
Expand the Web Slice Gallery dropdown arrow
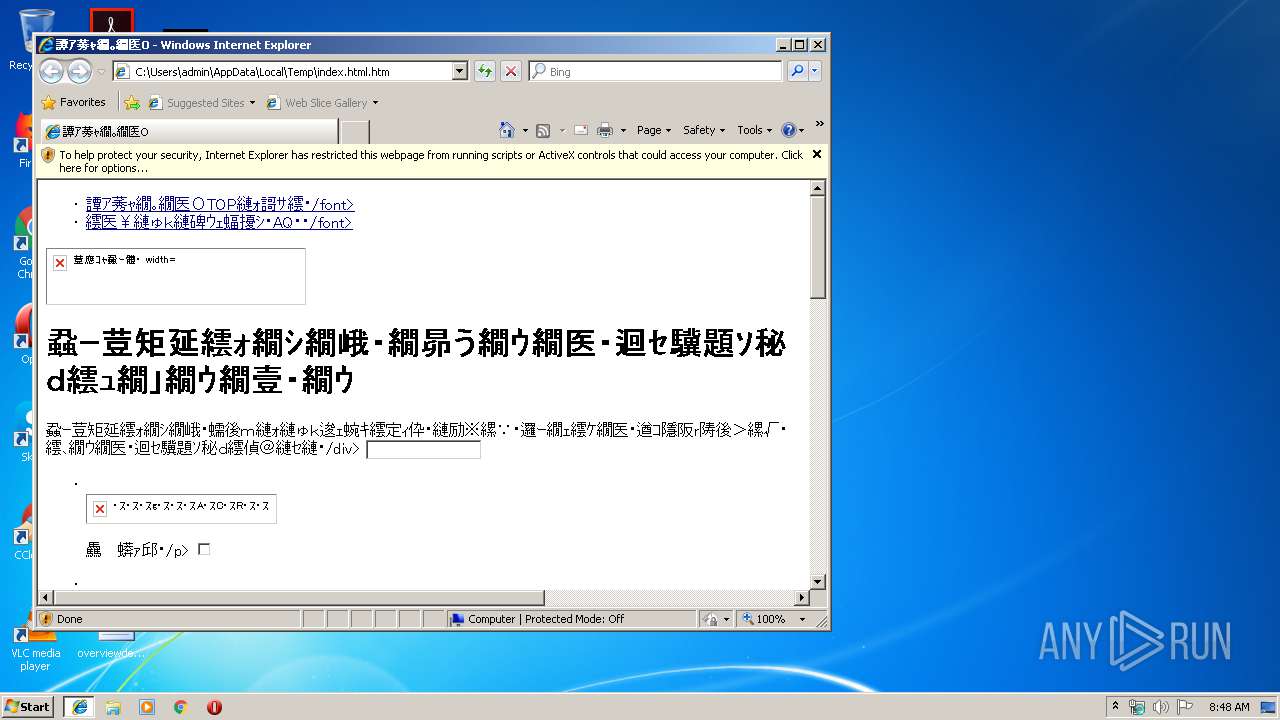(x=376, y=103)
